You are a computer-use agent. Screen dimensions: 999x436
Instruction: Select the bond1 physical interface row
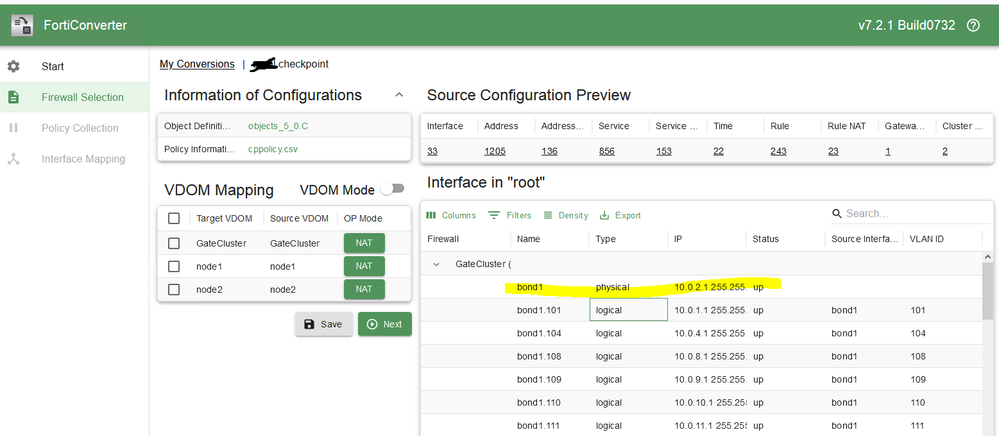pos(701,287)
